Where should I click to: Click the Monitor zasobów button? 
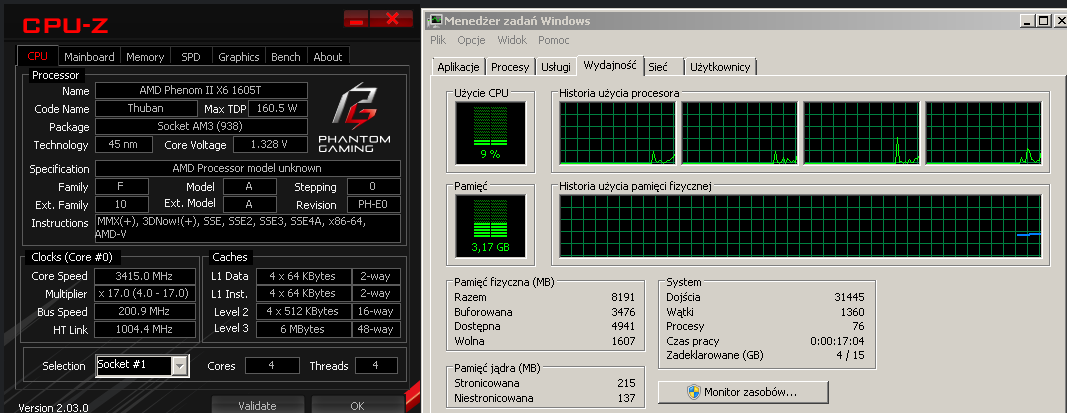click(743, 393)
